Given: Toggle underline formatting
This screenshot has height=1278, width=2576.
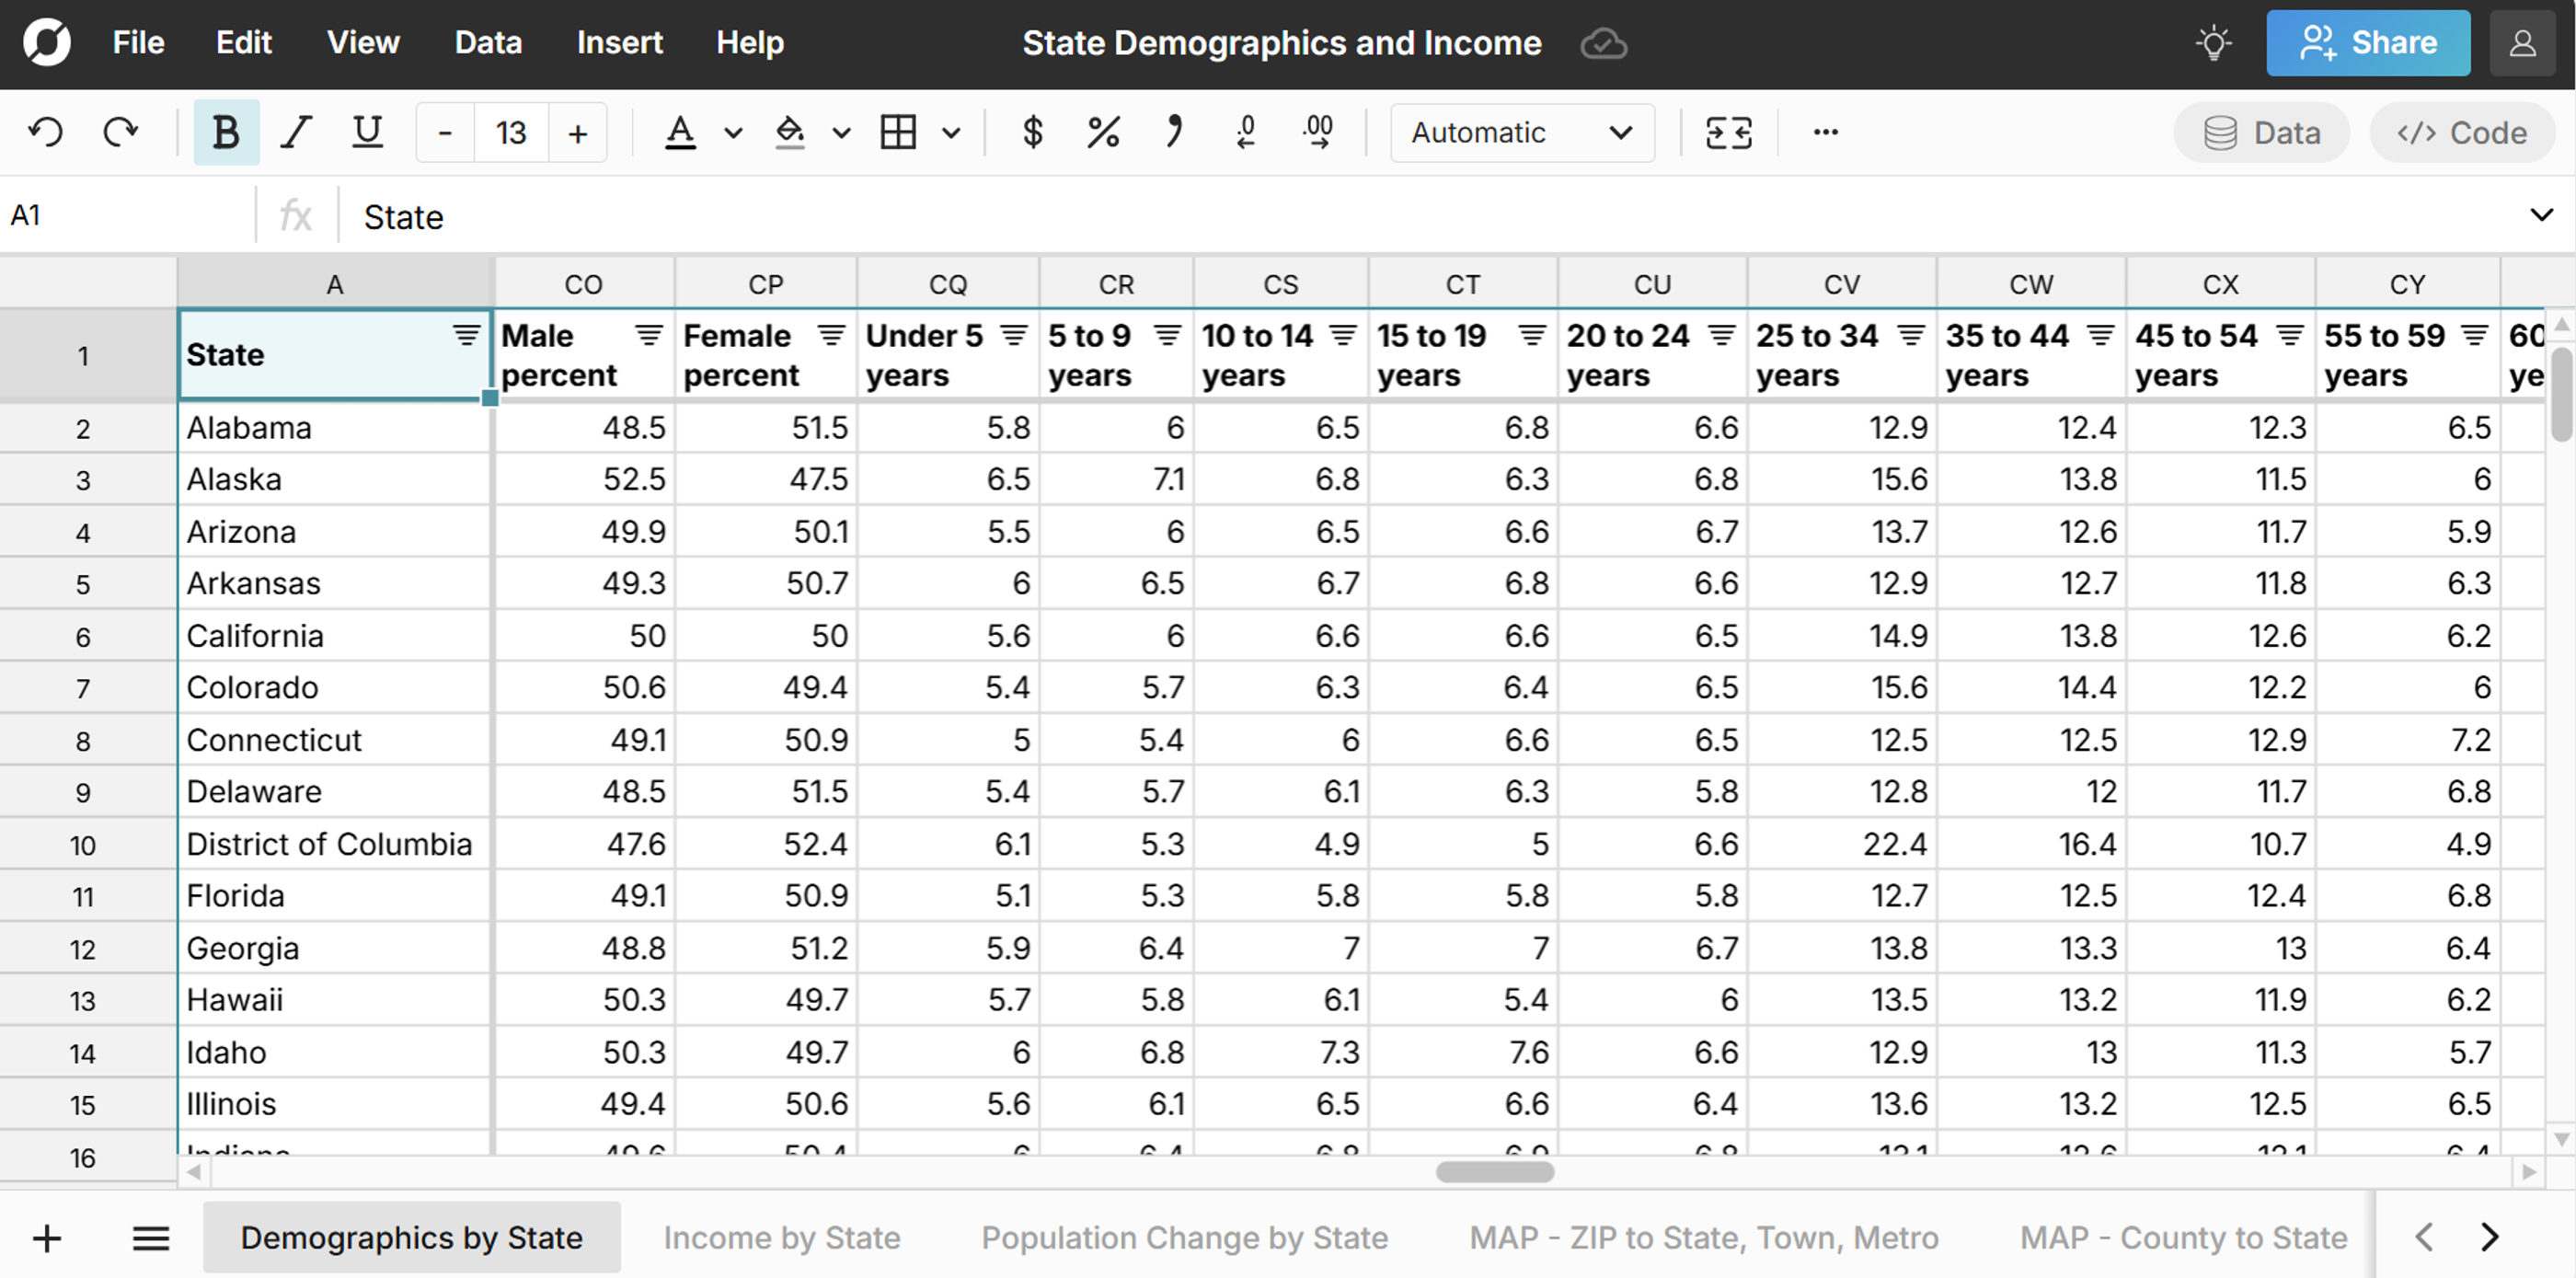Looking at the screenshot, I should click(x=367, y=132).
